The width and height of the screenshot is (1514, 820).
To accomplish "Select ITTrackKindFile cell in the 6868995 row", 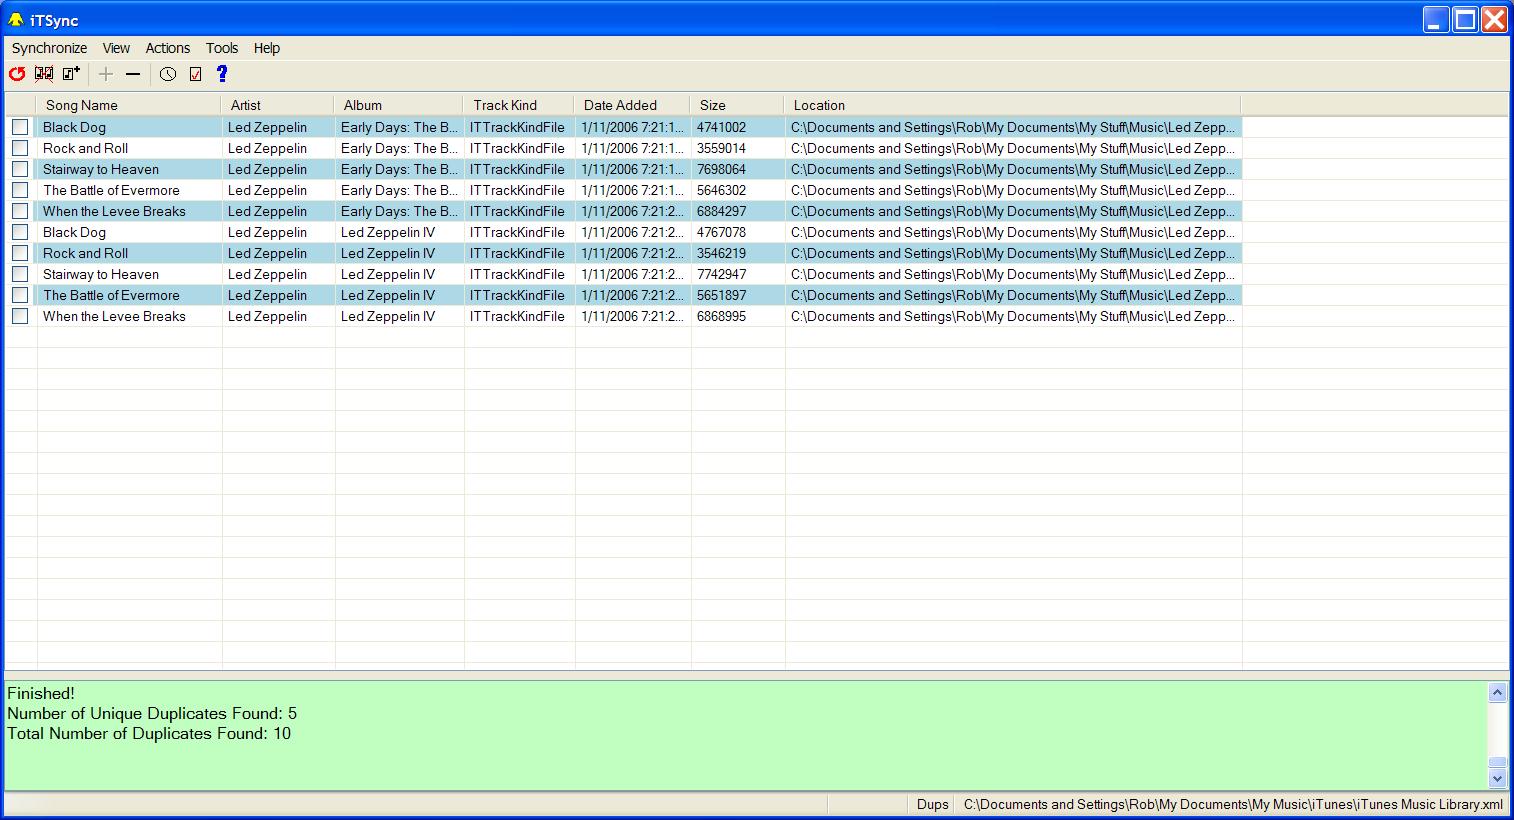I will [x=517, y=316].
